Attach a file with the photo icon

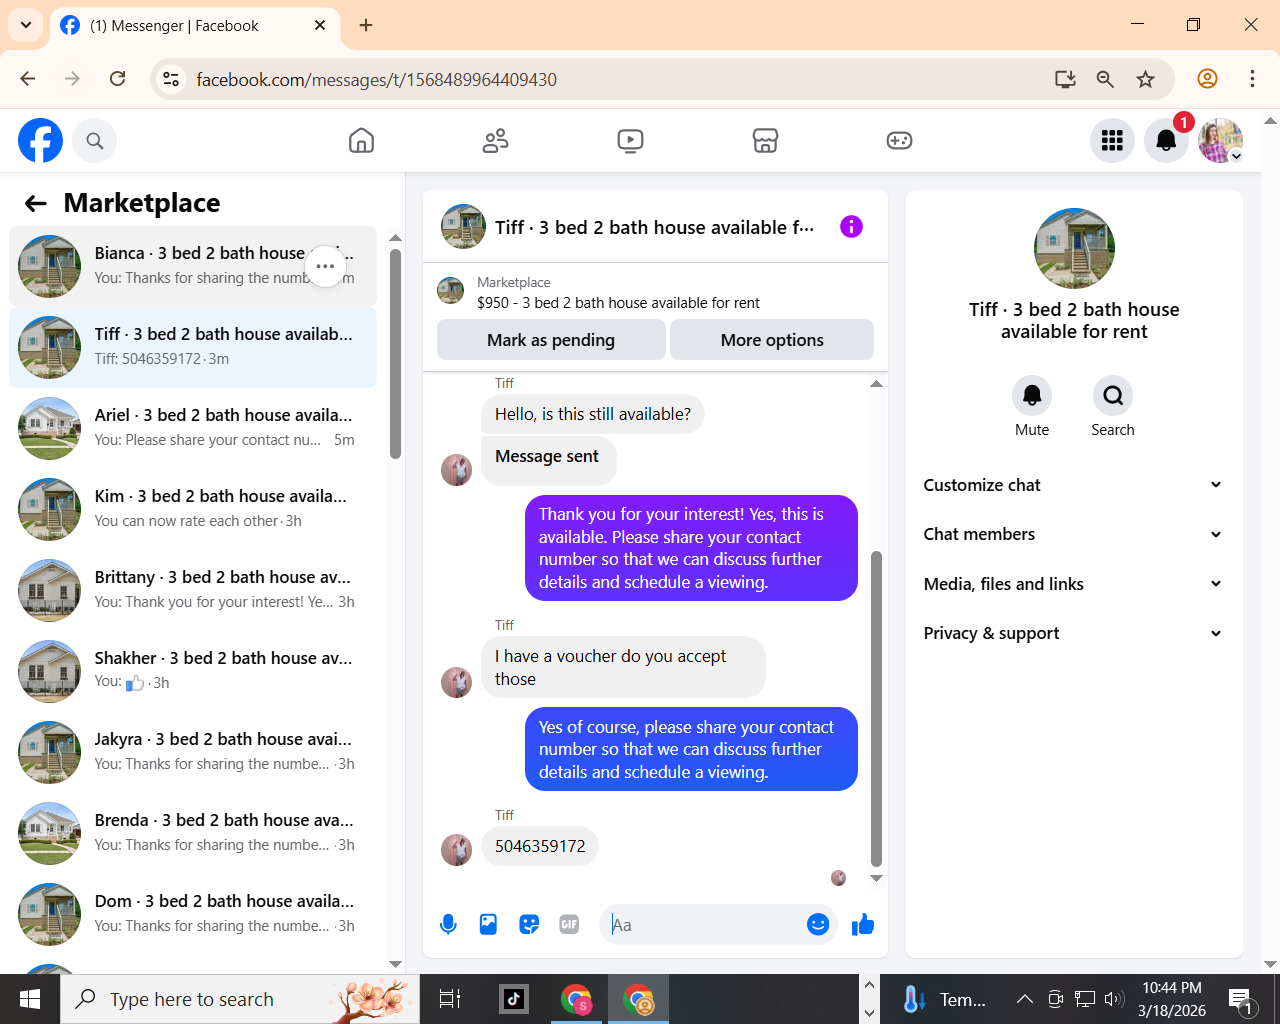click(488, 925)
